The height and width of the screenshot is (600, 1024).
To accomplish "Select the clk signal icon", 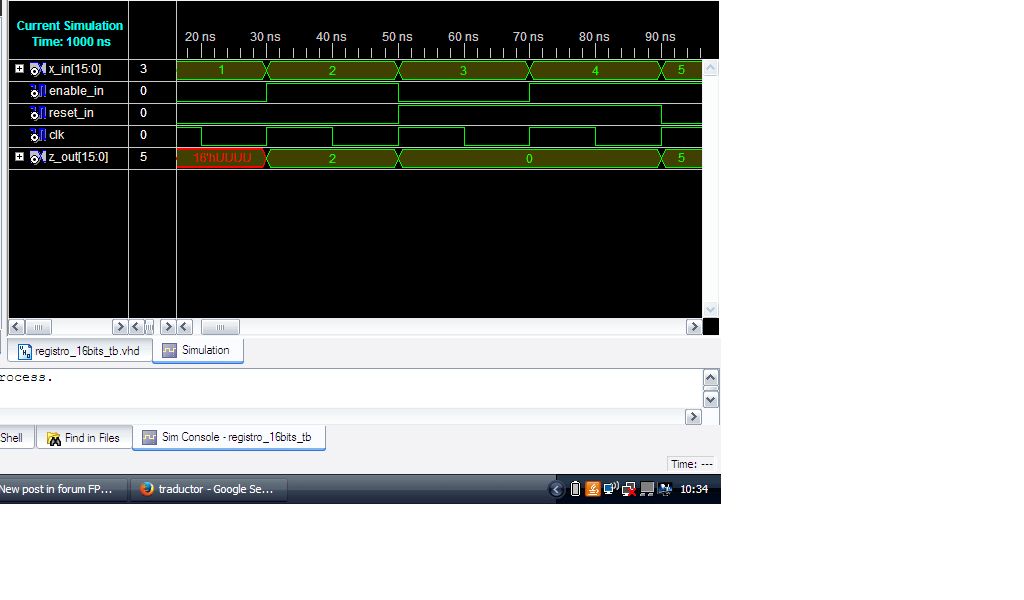I will coord(38,135).
